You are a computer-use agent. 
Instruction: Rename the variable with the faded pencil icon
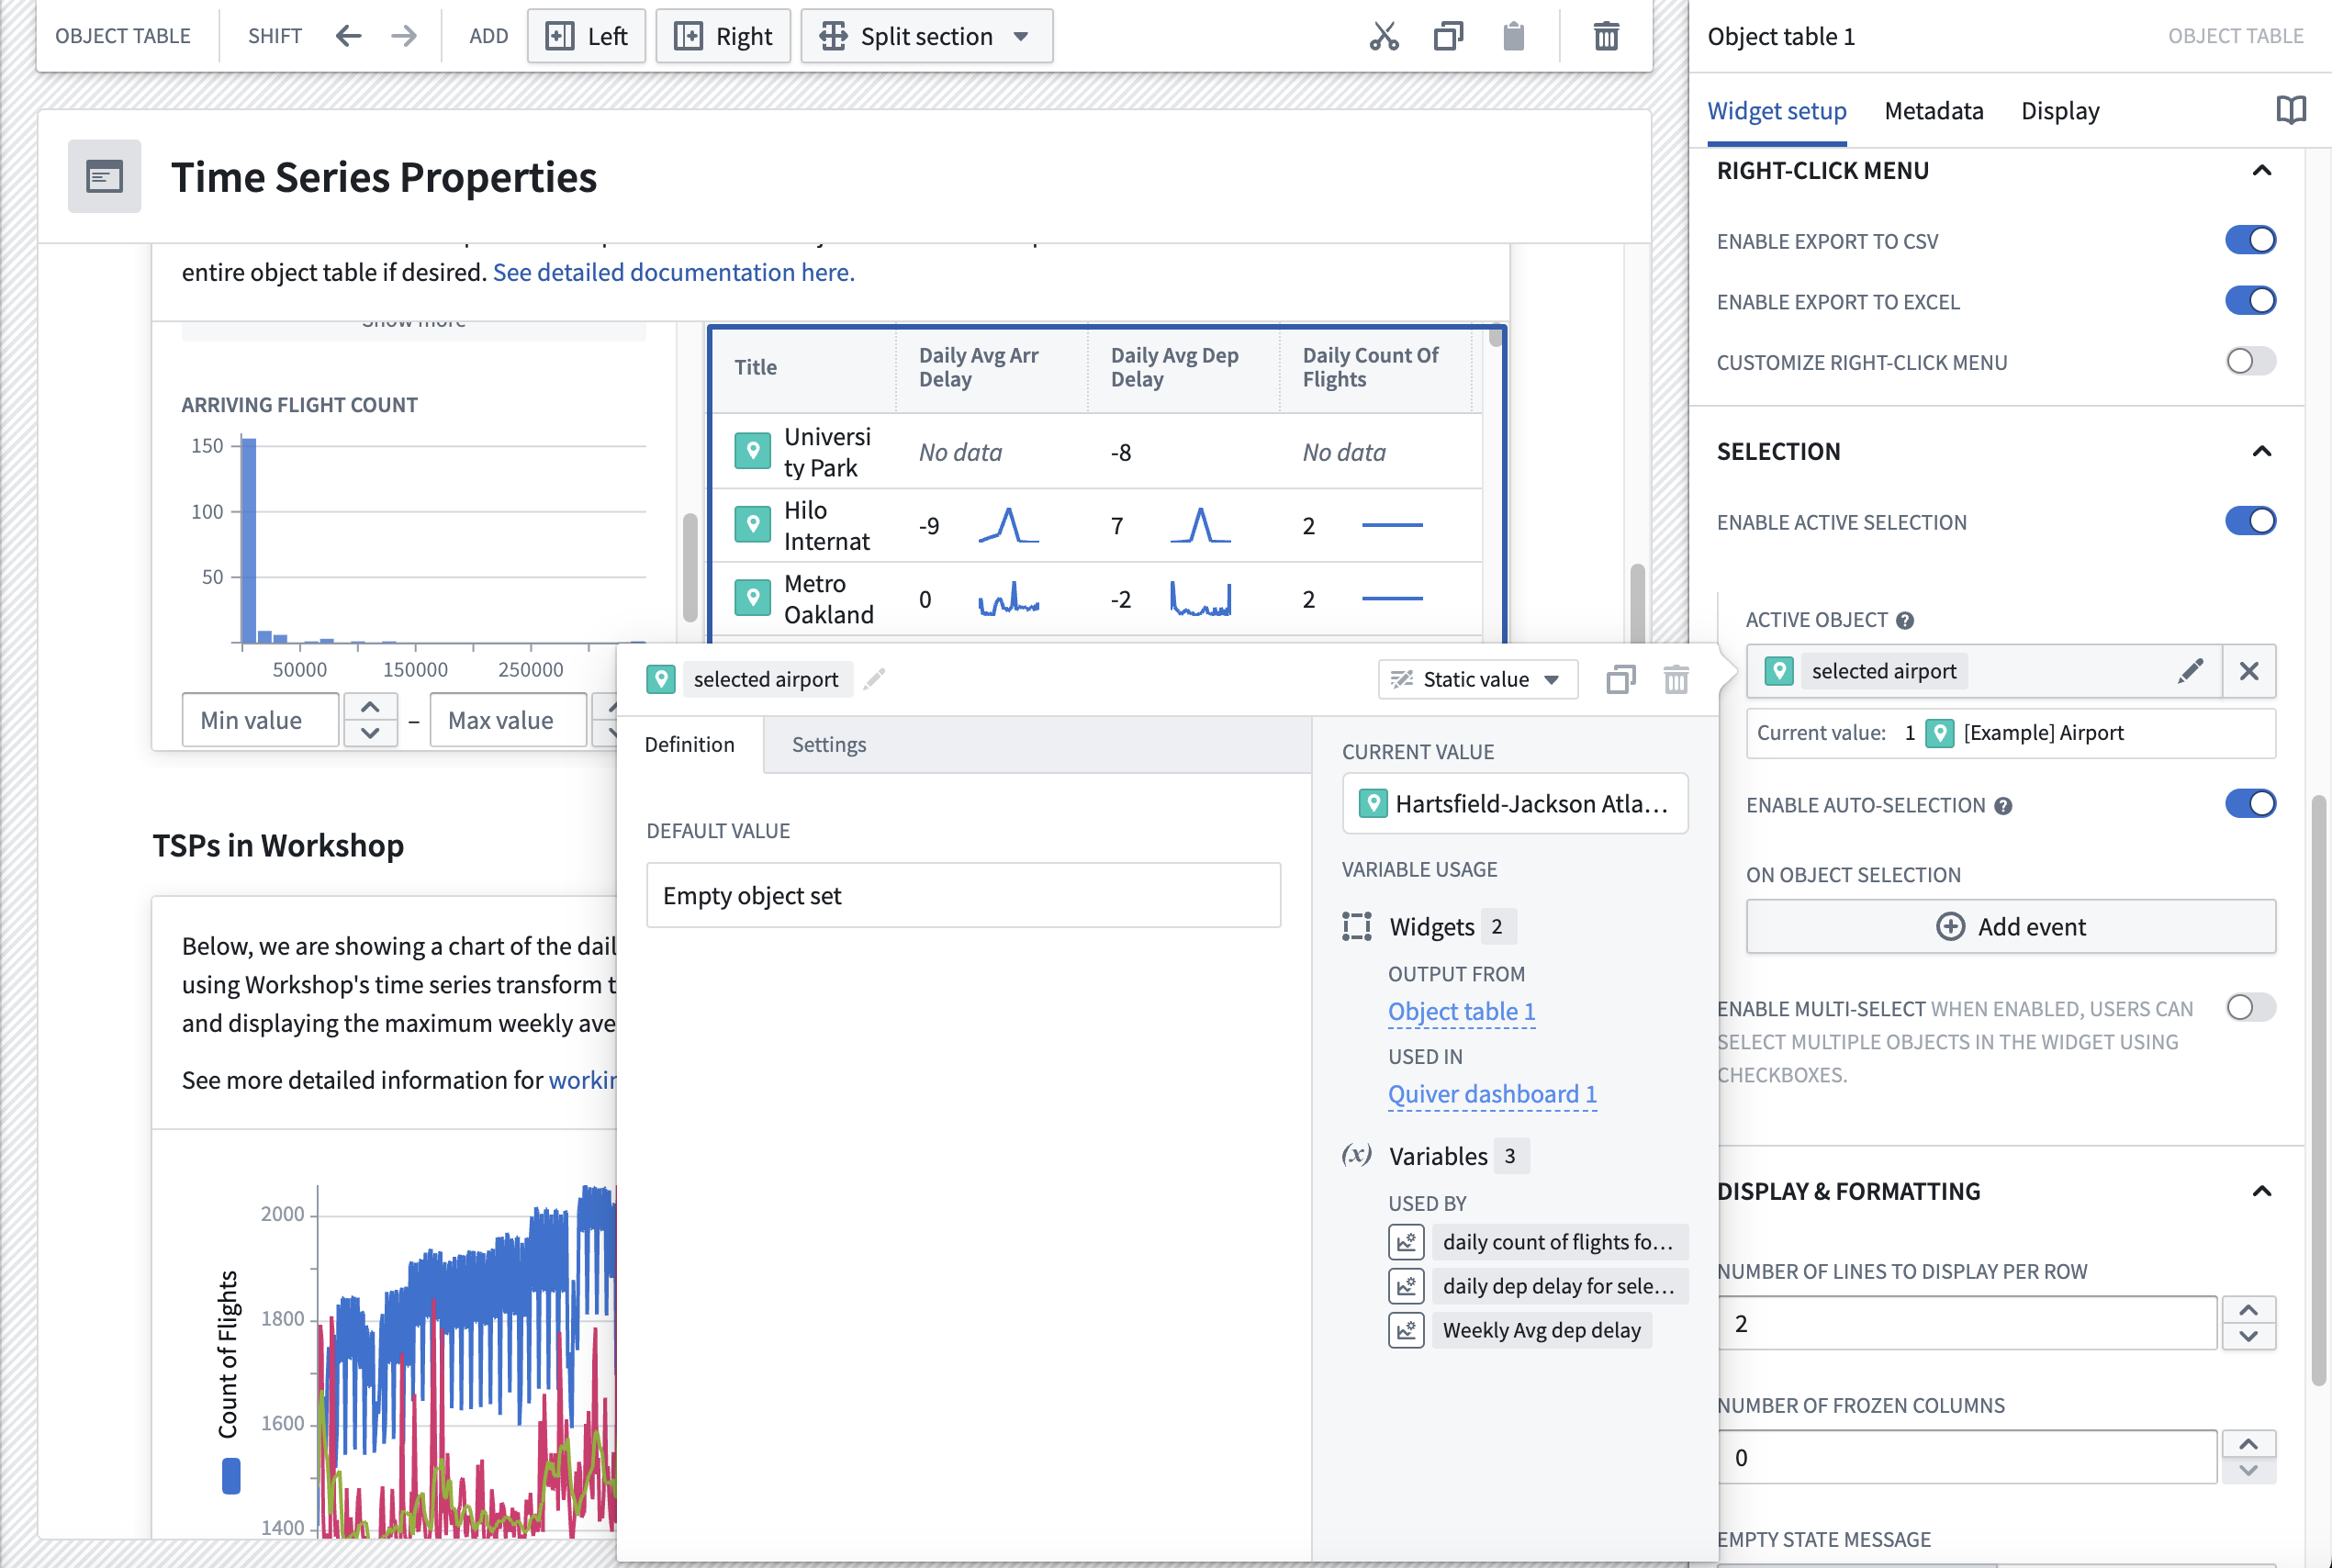pyautogui.click(x=875, y=679)
